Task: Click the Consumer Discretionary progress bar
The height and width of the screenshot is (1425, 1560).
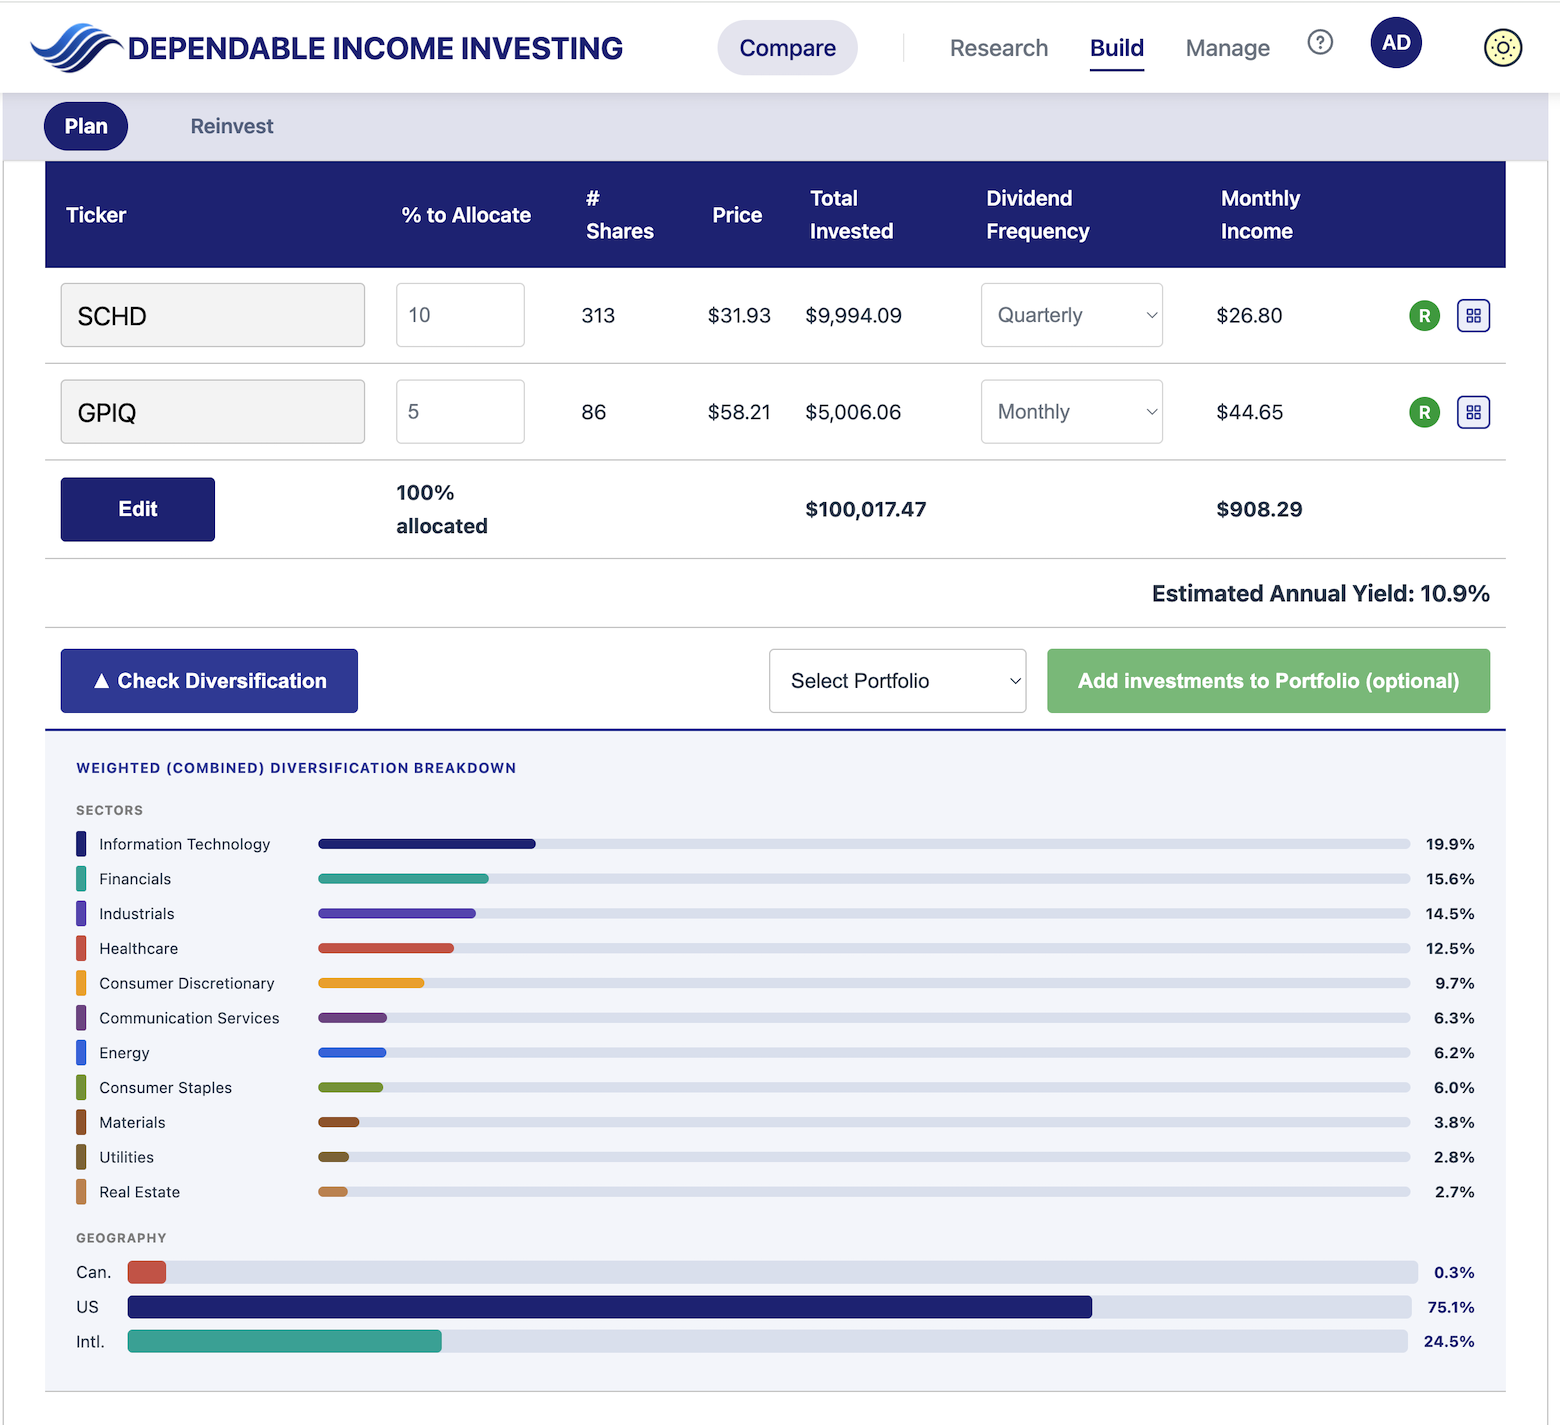Action: point(864,983)
